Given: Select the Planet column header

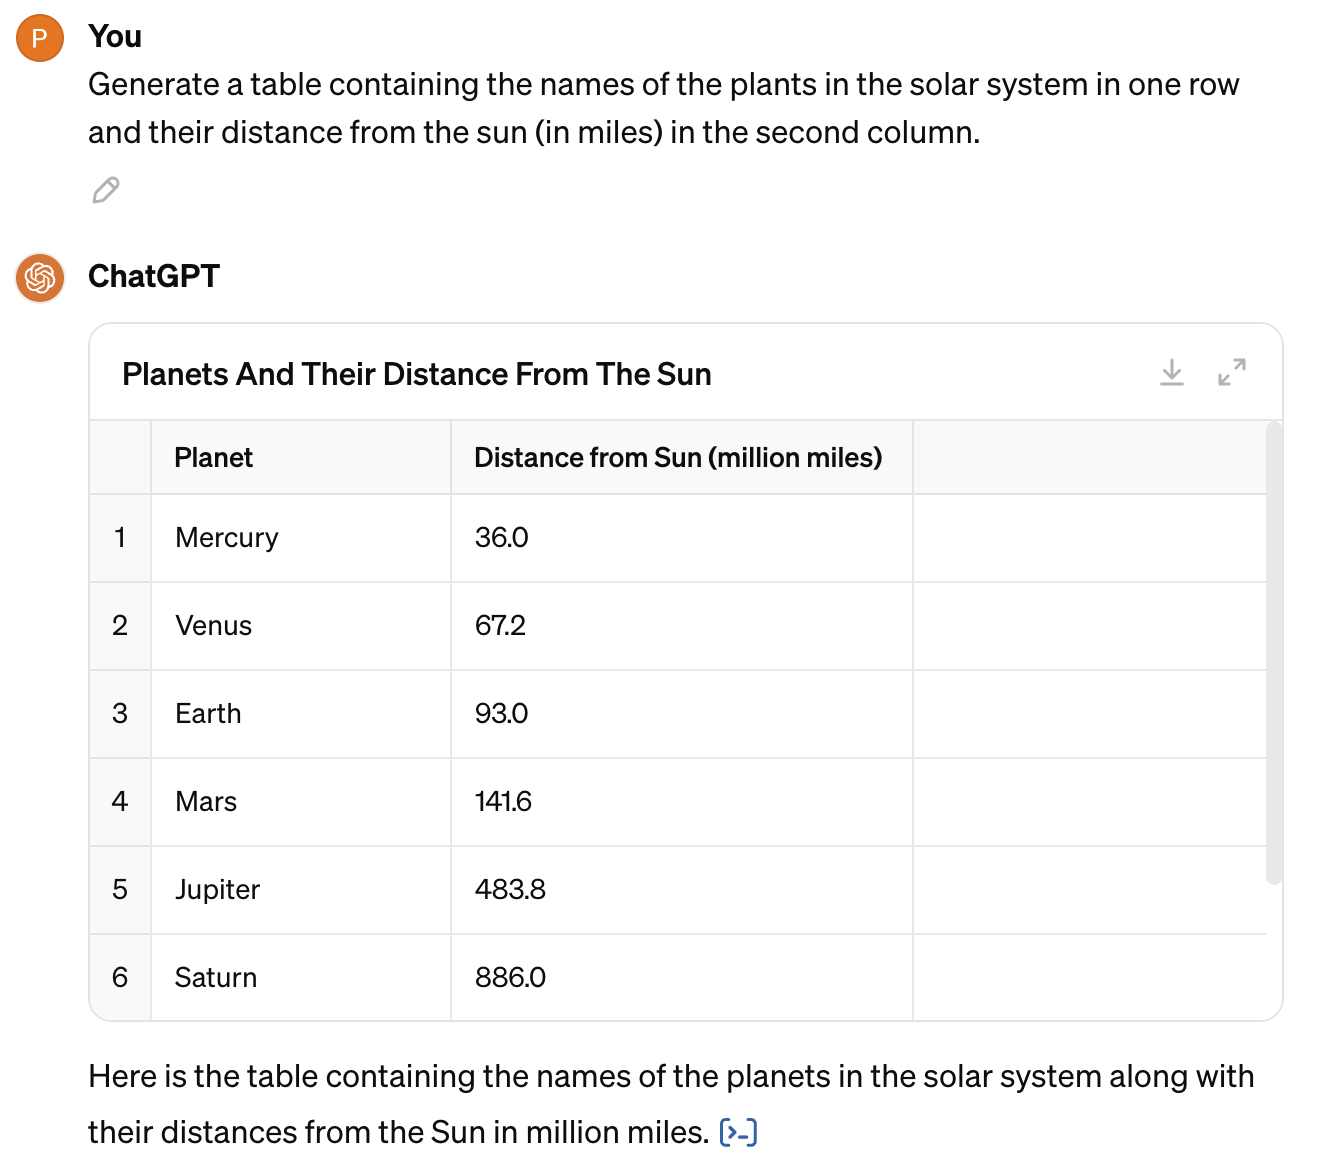Looking at the screenshot, I should [x=301, y=458].
